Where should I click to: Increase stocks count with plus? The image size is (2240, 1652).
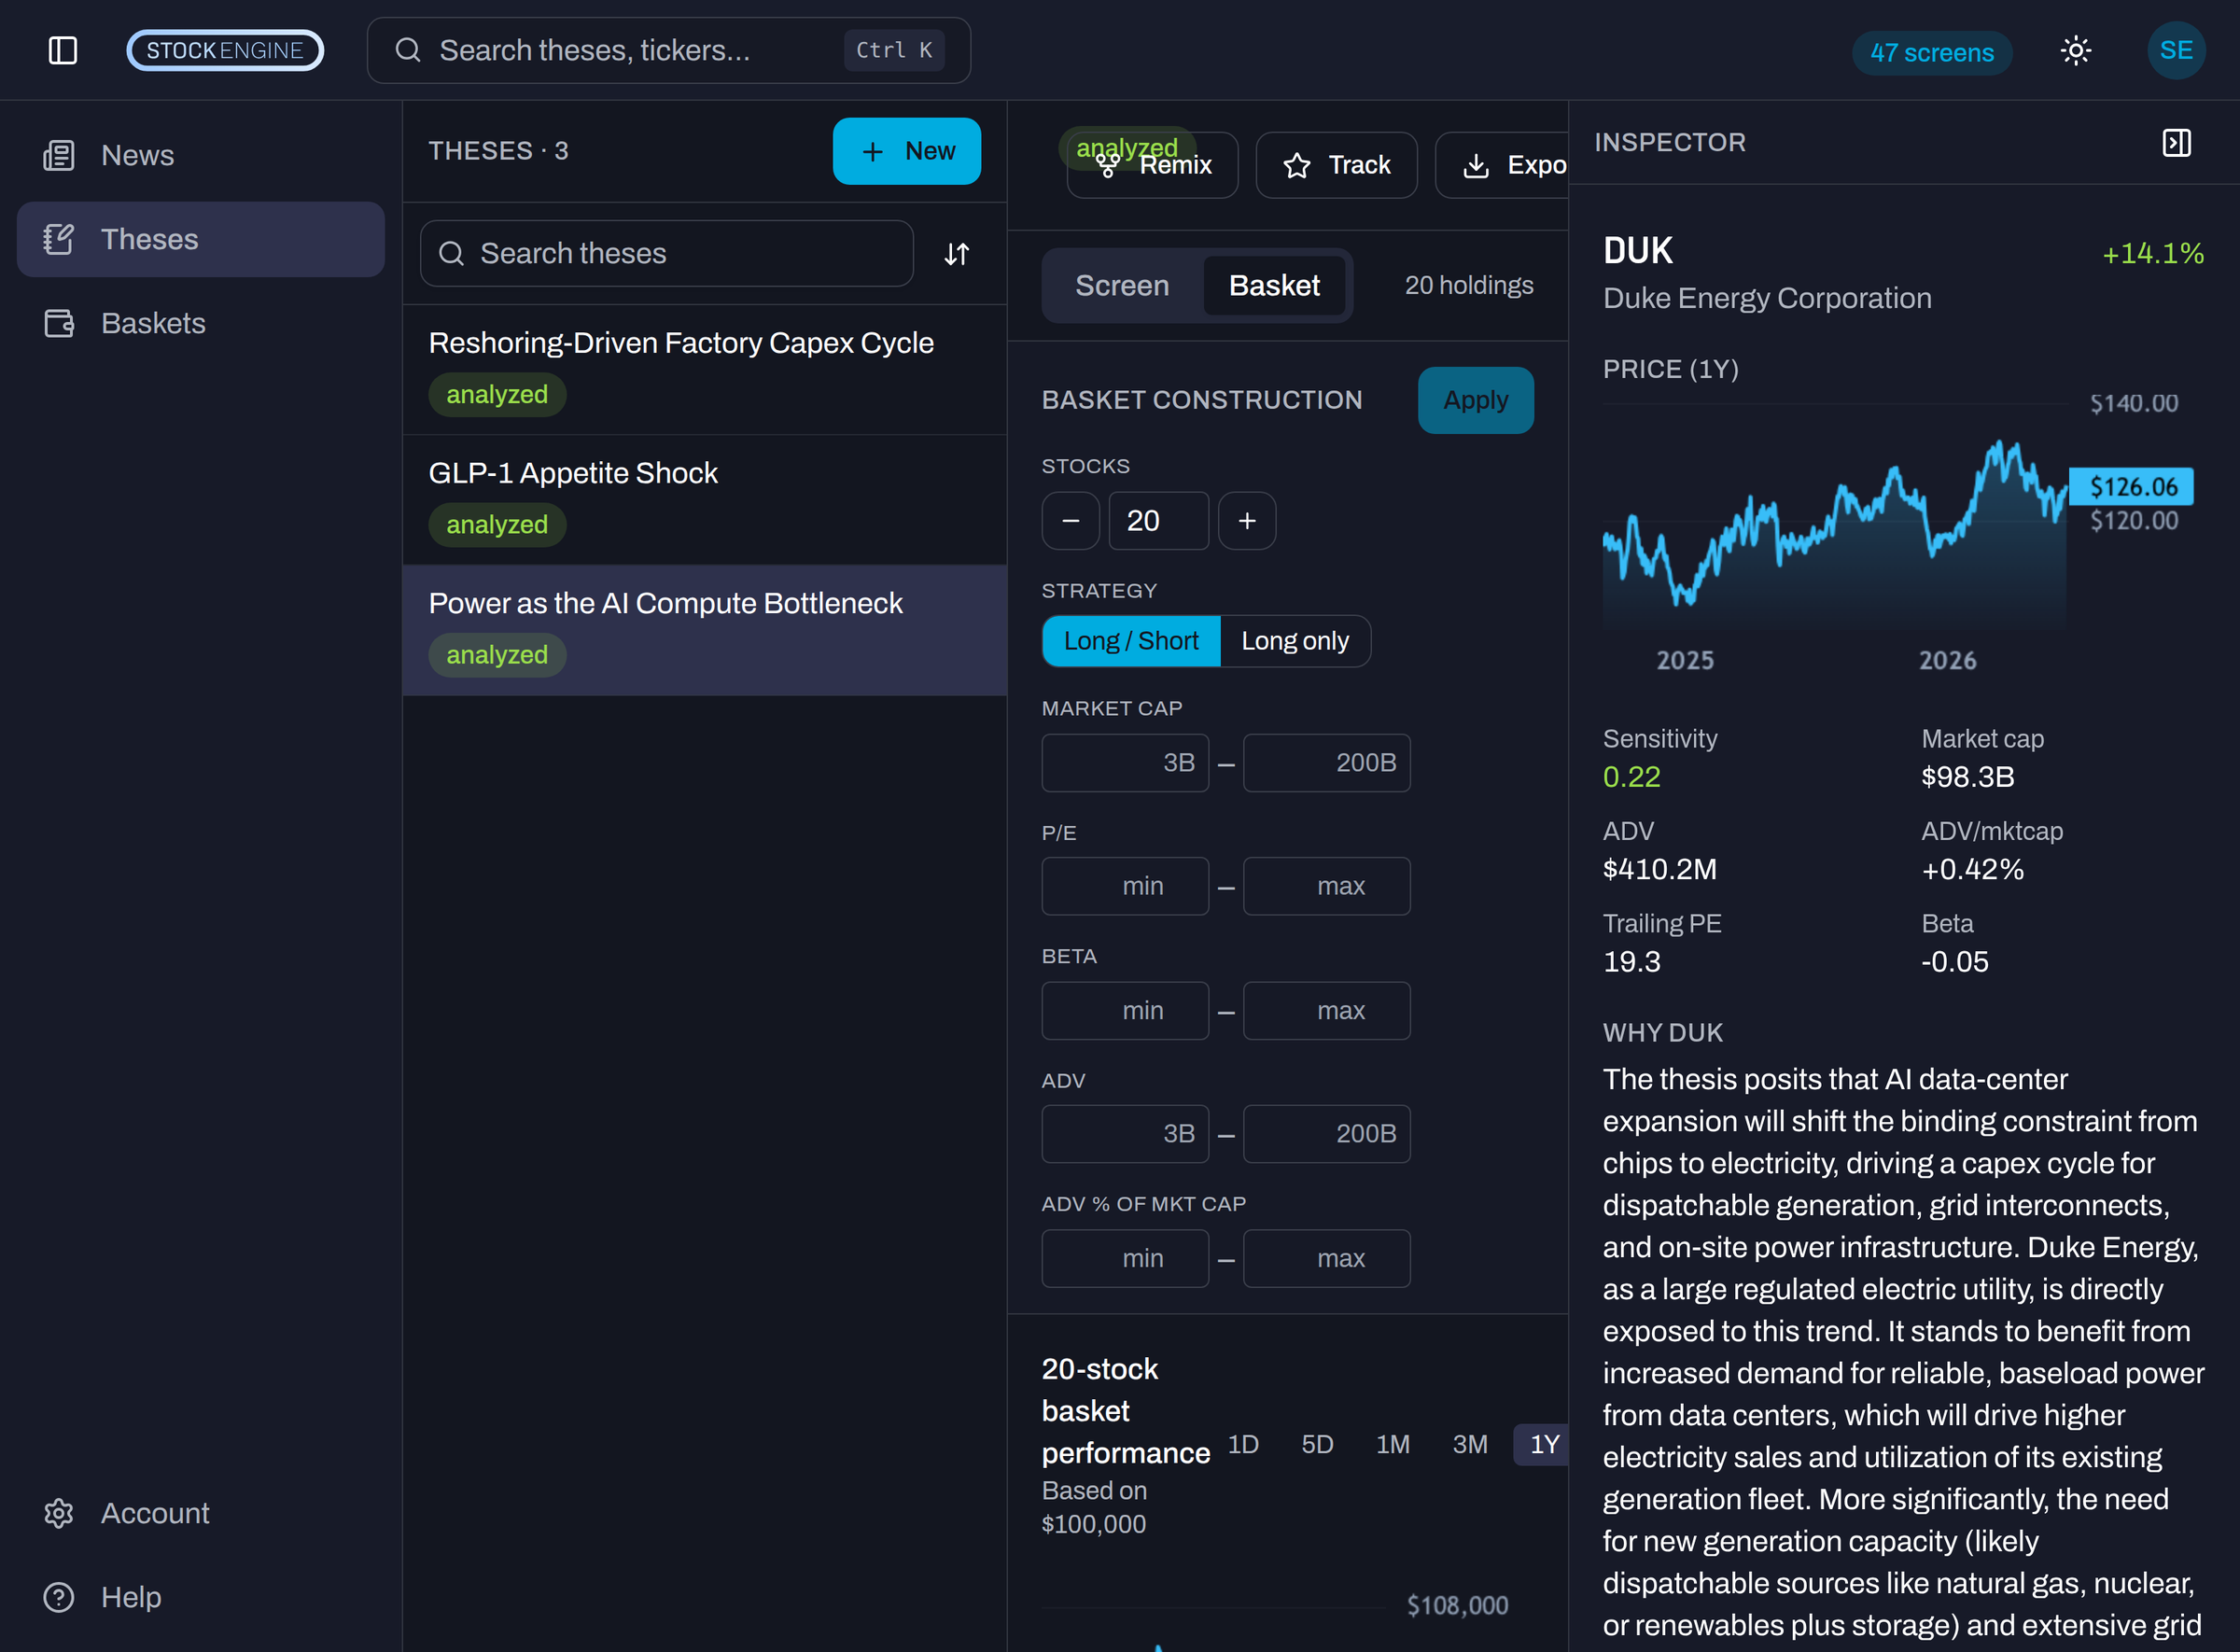[1247, 521]
